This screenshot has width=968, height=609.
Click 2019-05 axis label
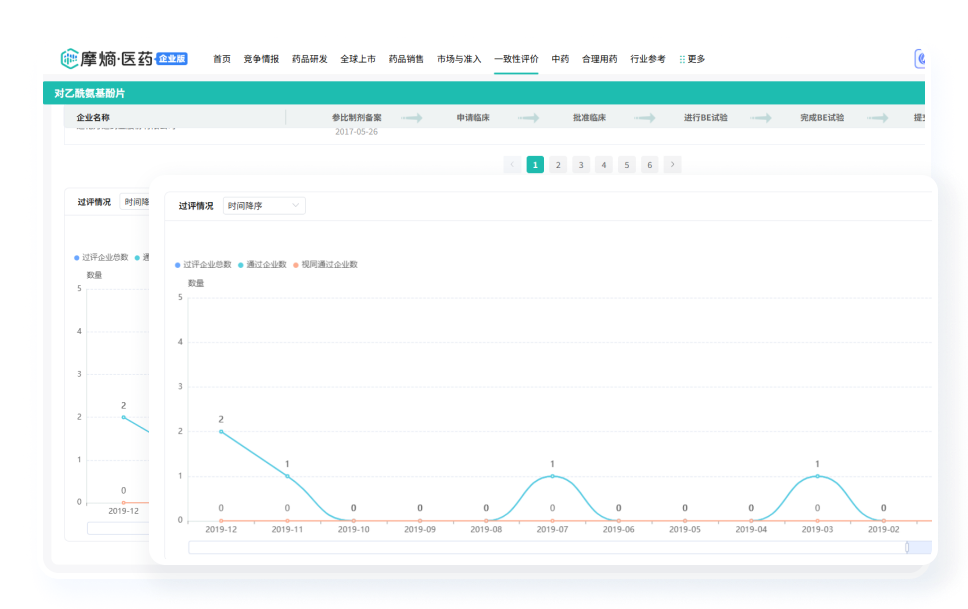click(685, 529)
